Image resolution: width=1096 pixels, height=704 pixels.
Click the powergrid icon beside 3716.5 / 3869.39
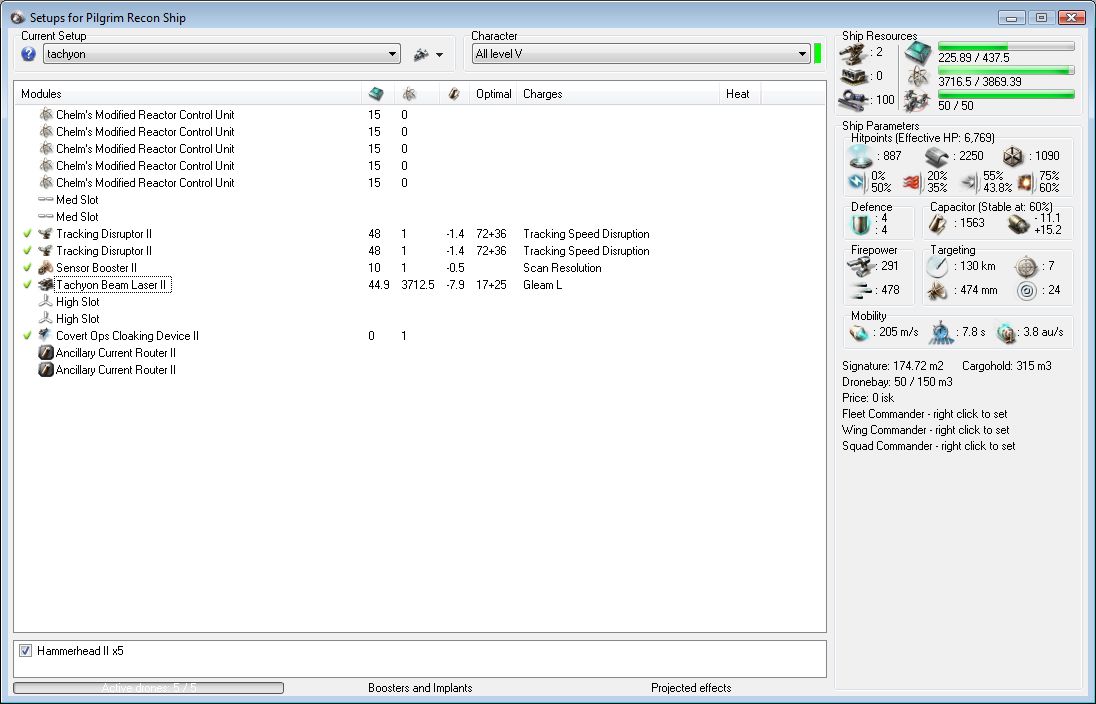[918, 76]
